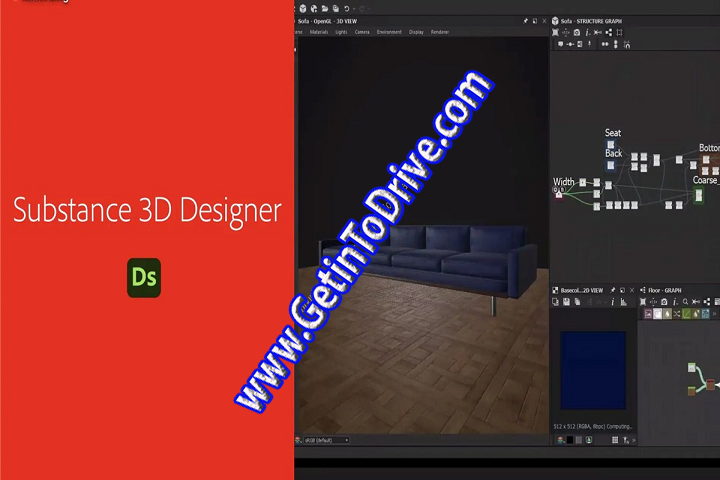Expand Floor graph node bar overflow
This screenshot has height=480, width=720.
click(x=714, y=314)
